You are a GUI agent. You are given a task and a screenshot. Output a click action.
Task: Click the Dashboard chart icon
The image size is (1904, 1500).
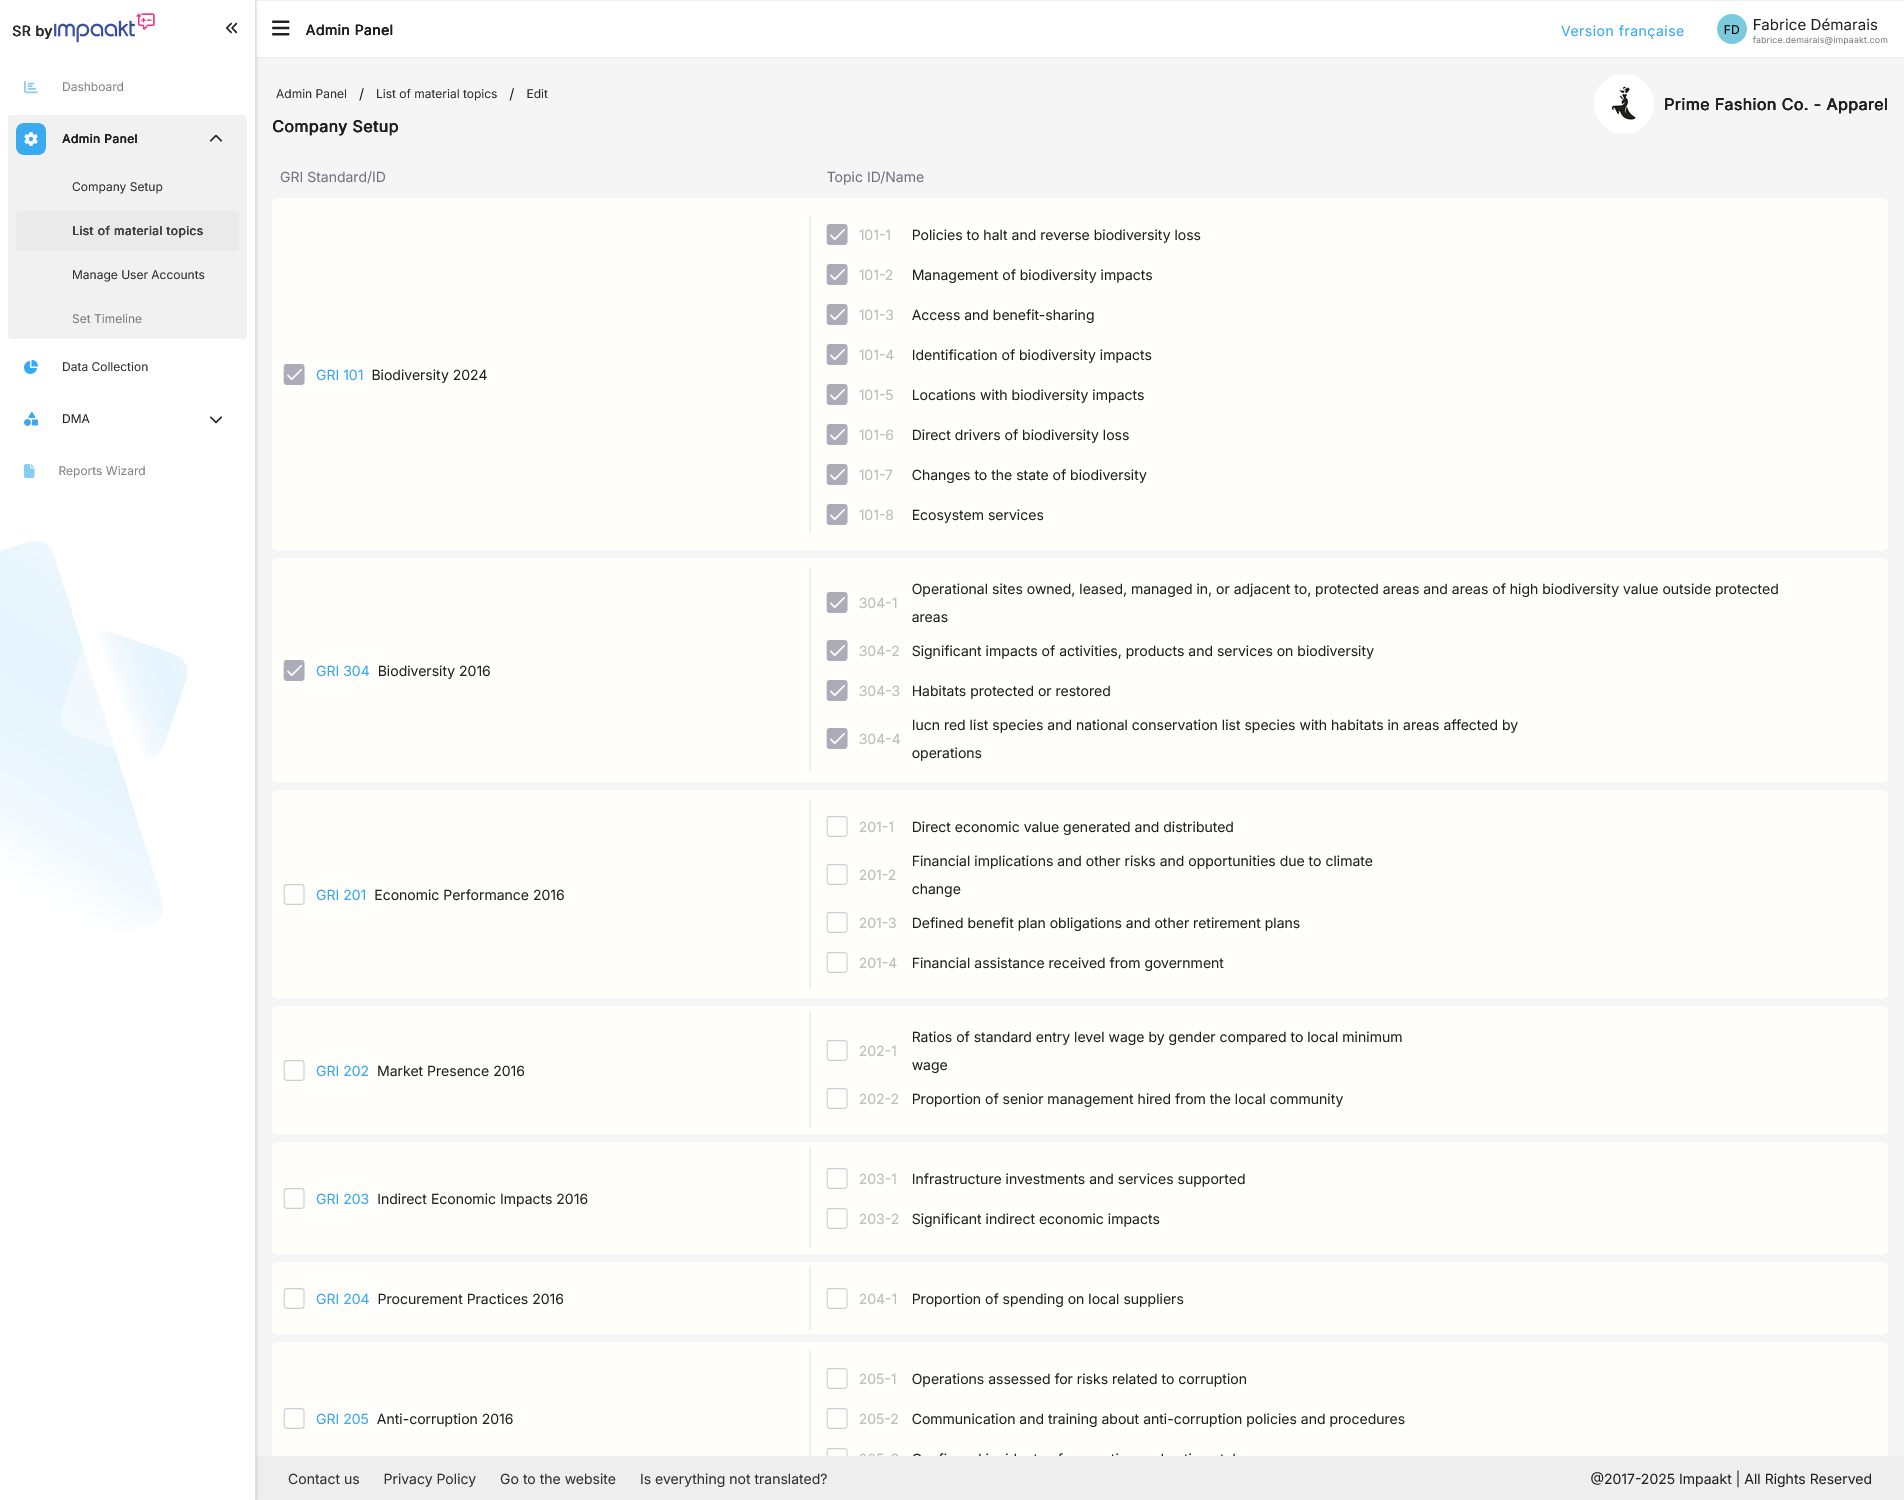click(x=31, y=87)
